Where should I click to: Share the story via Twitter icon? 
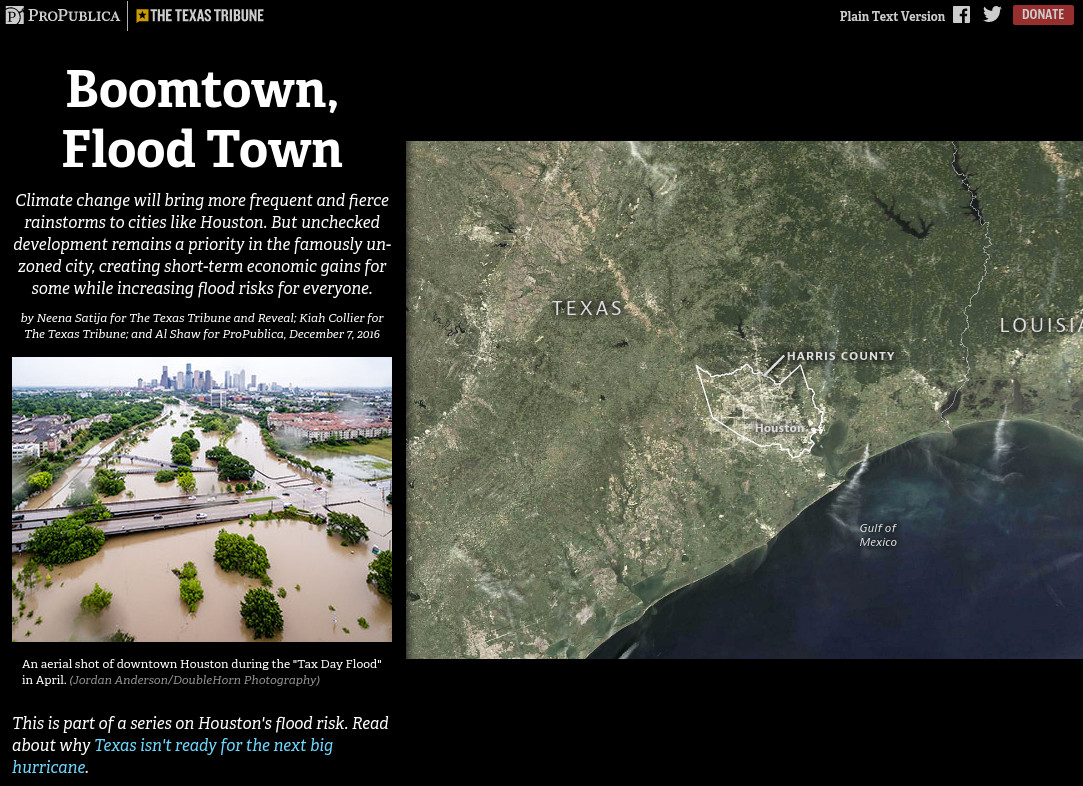(x=992, y=15)
